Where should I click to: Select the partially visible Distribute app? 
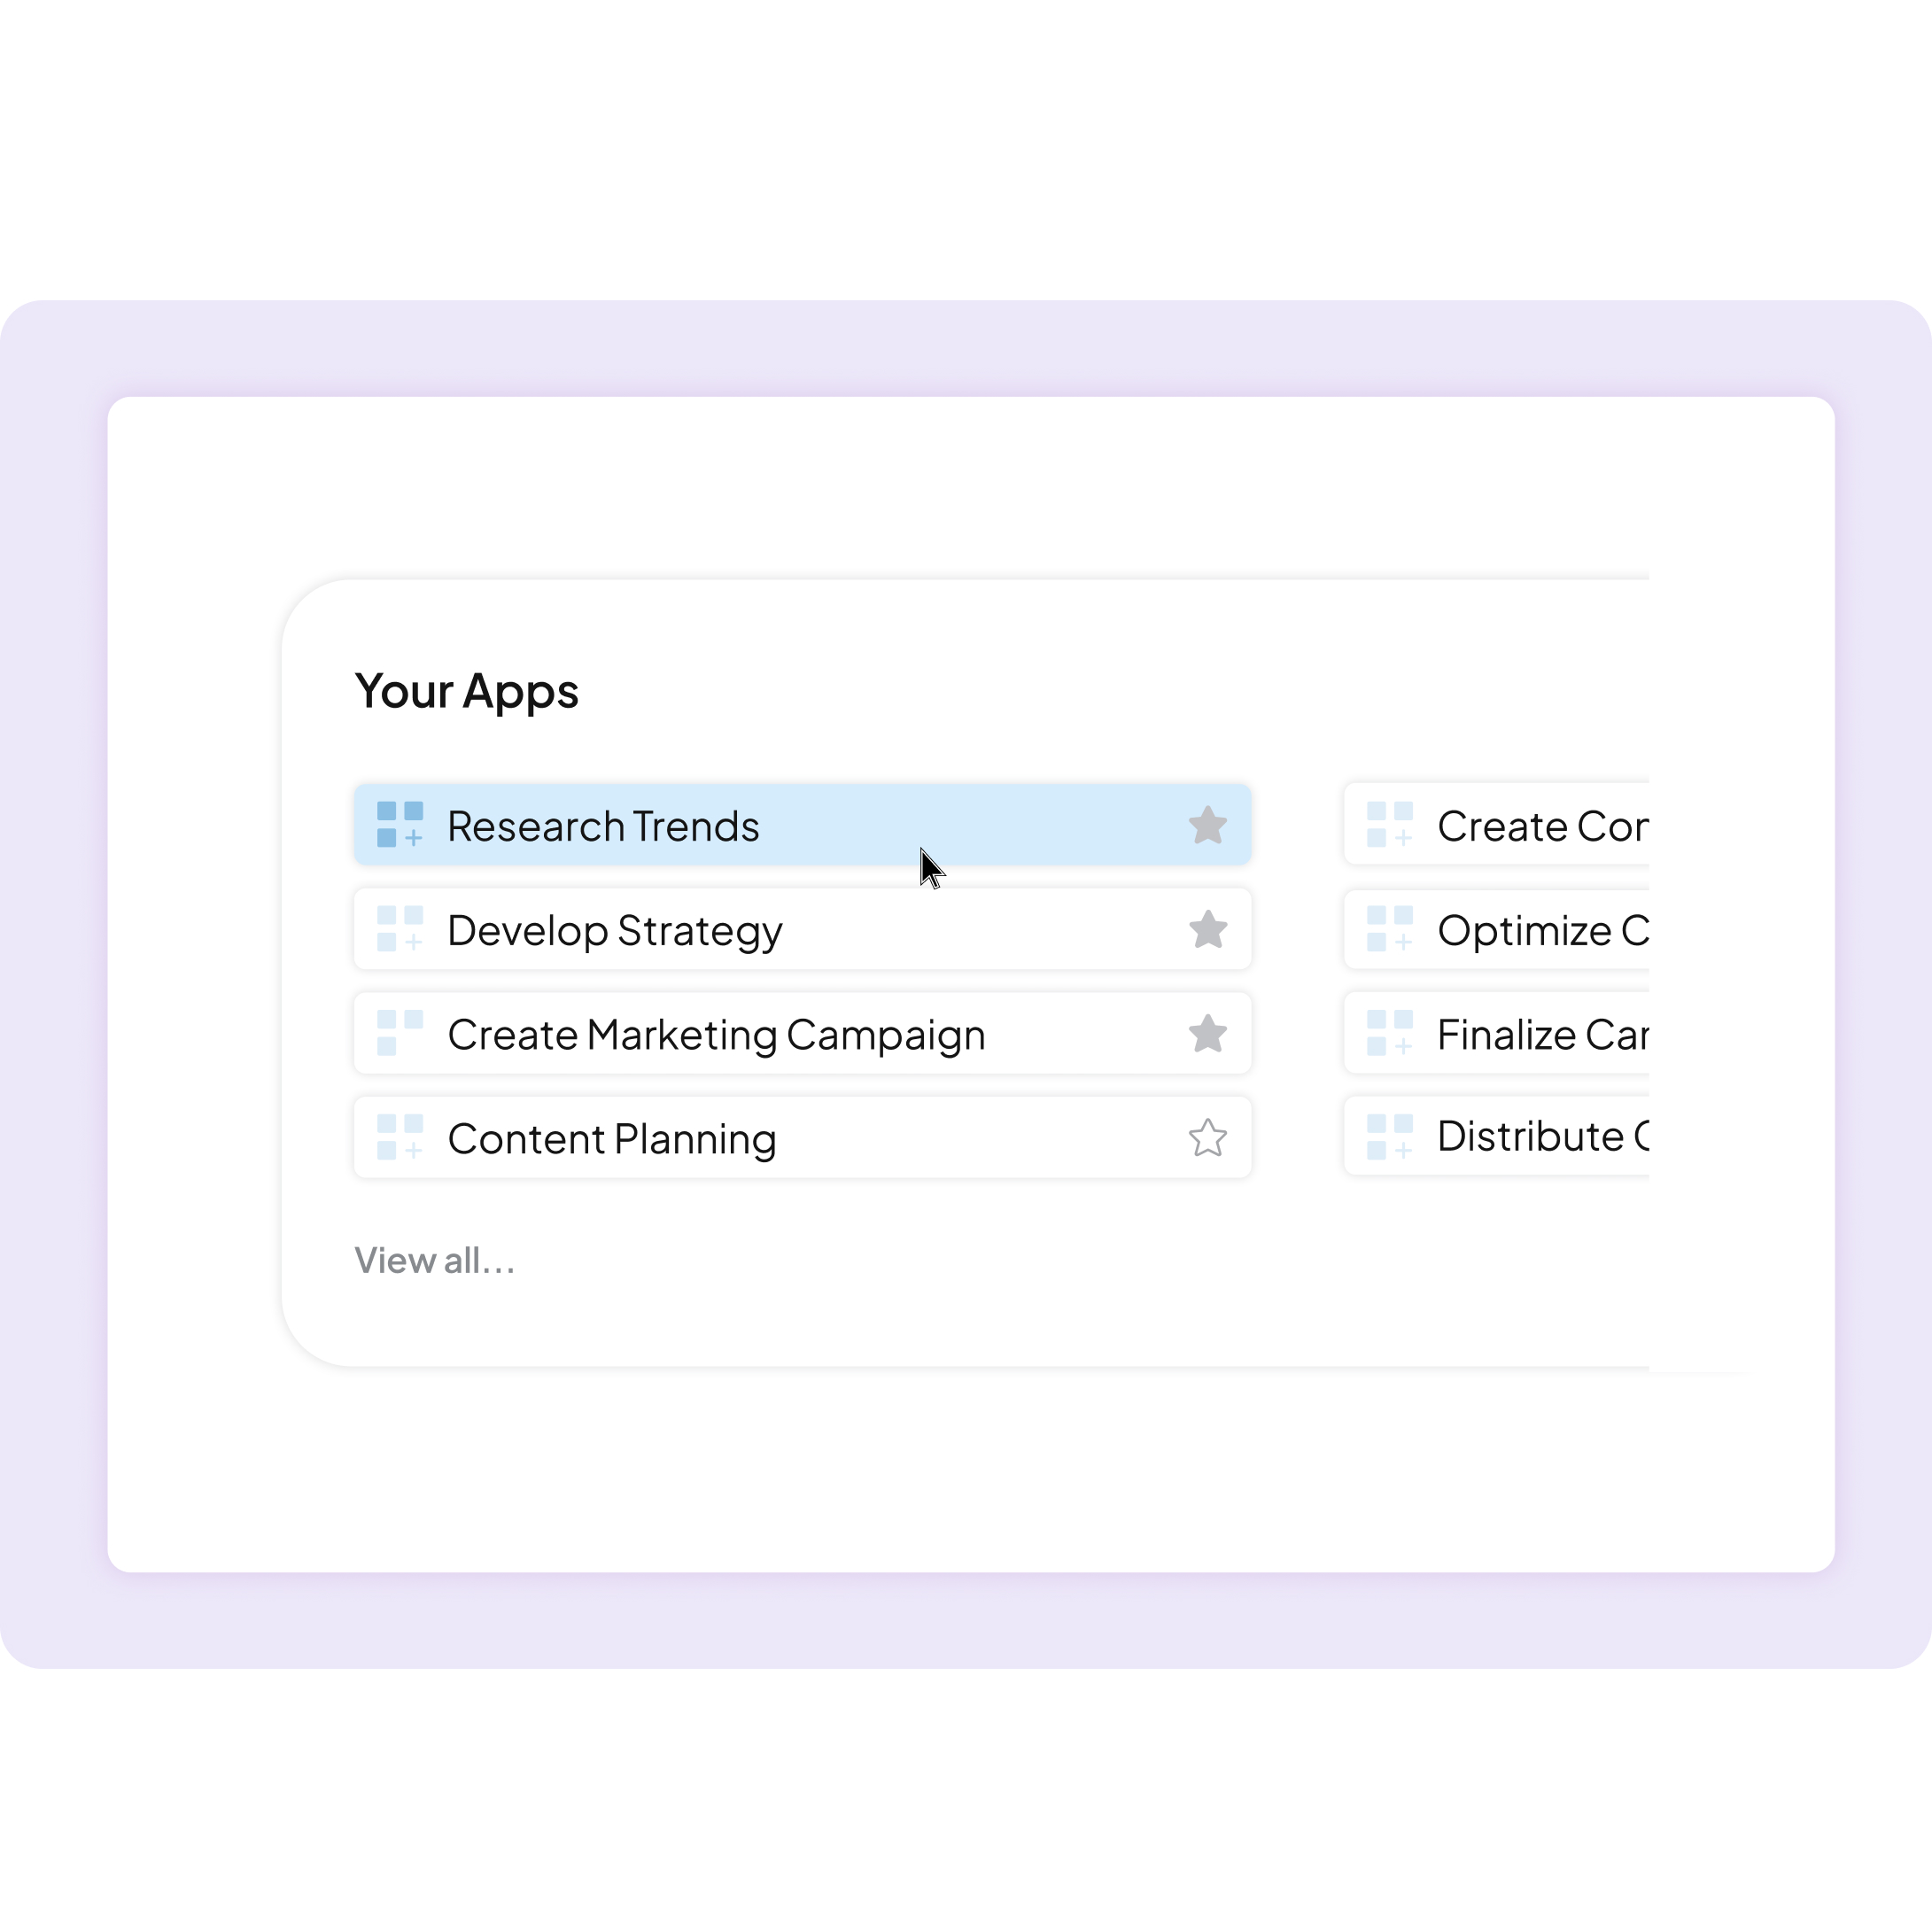1497,1137
